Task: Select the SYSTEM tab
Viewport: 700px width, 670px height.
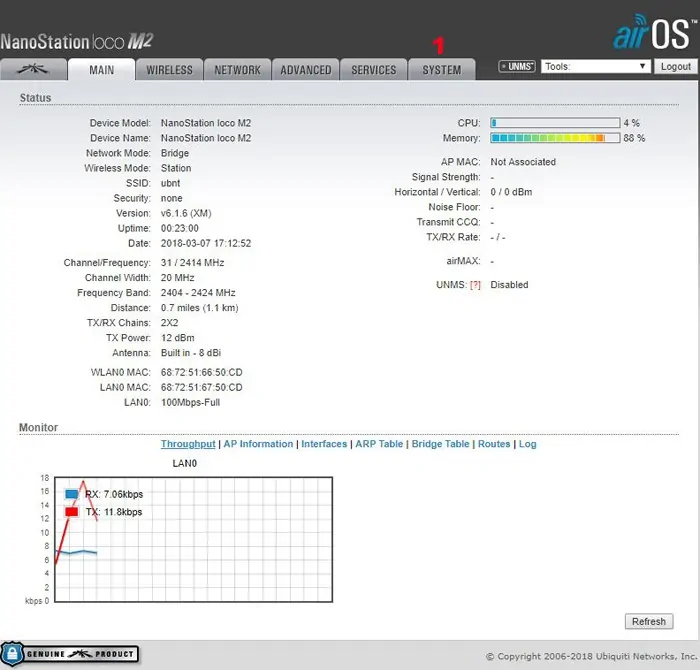Action: 441,70
